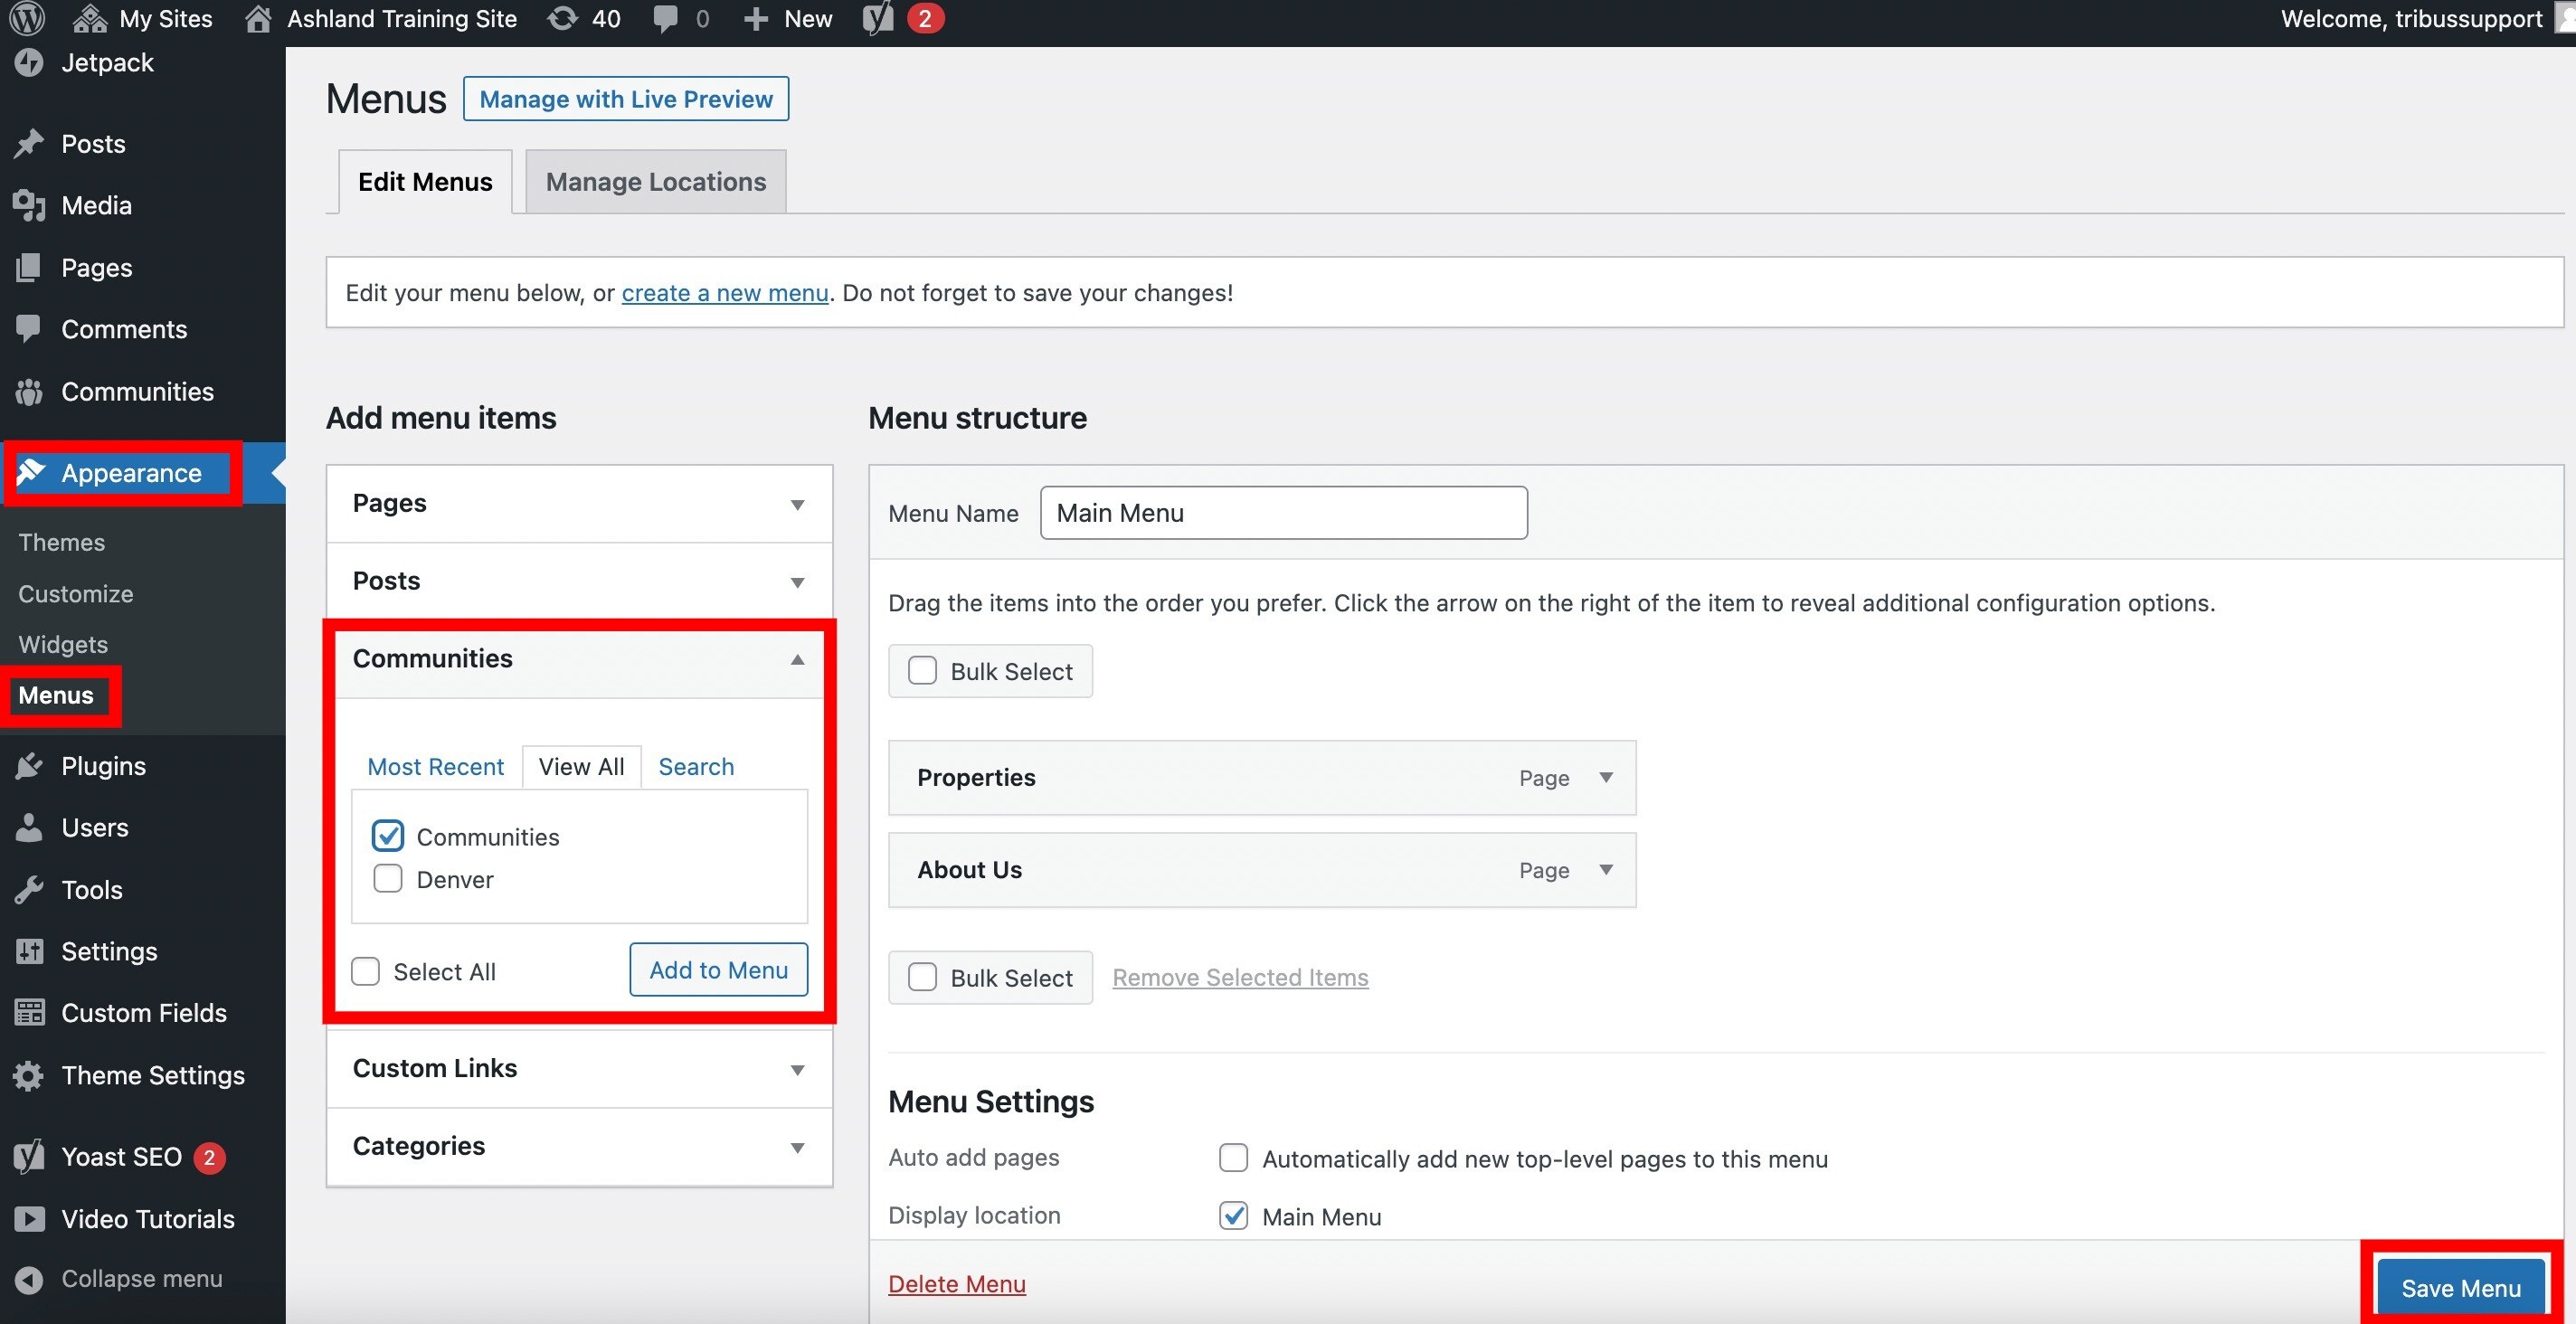This screenshot has height=1324, width=2576.
Task: Open Themes submenu item
Action: 61,542
